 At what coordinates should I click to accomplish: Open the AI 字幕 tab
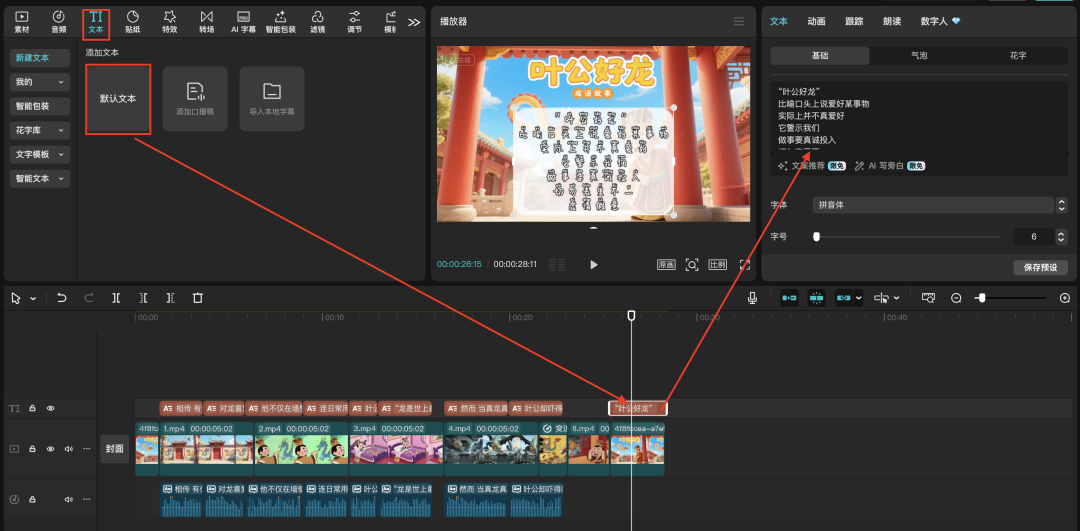(243, 22)
